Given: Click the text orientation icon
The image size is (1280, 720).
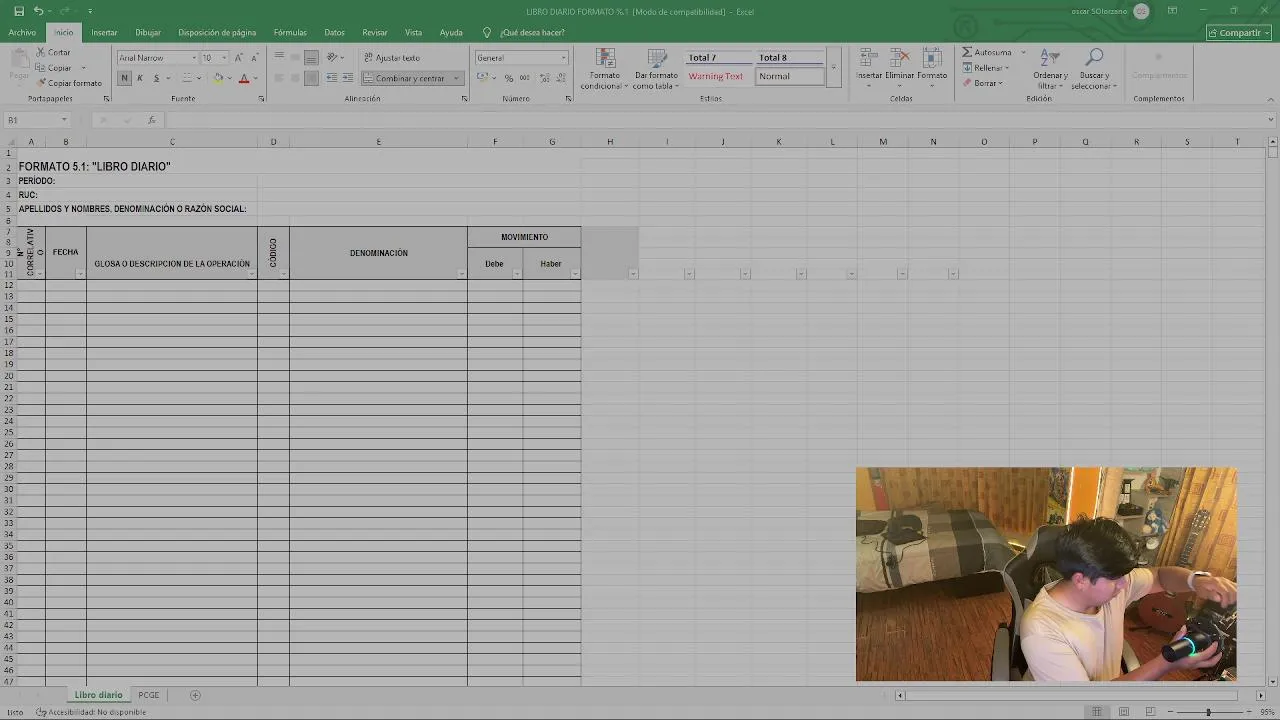Looking at the screenshot, I should (x=332, y=58).
